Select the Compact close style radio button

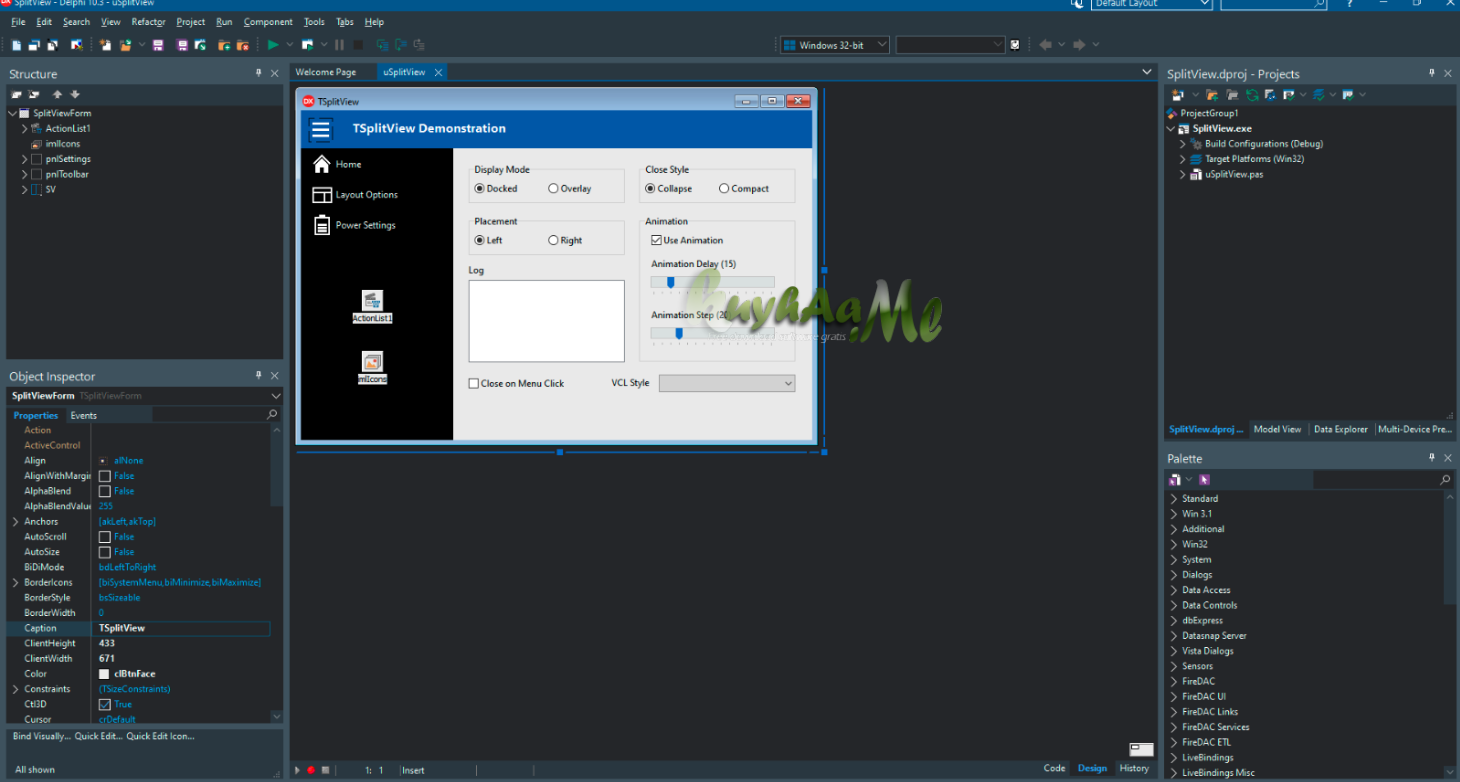724,189
